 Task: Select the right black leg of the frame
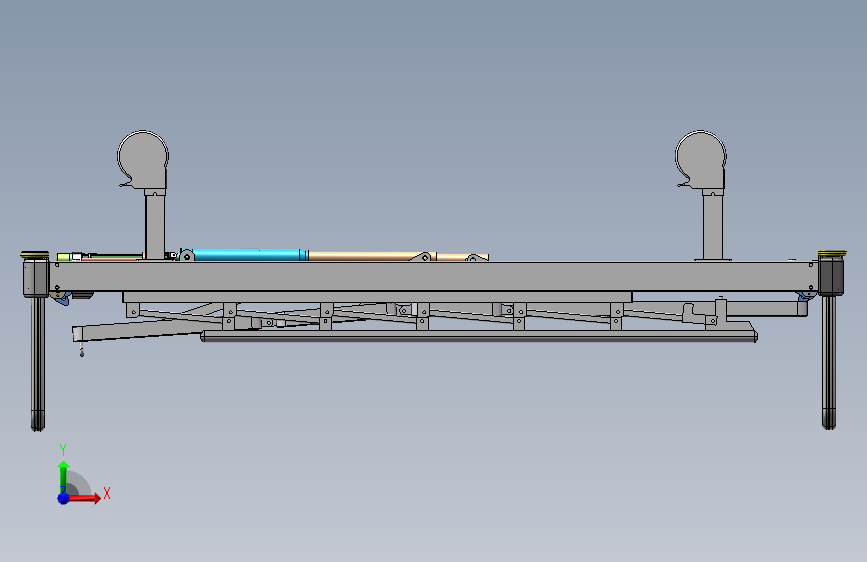coord(828,362)
